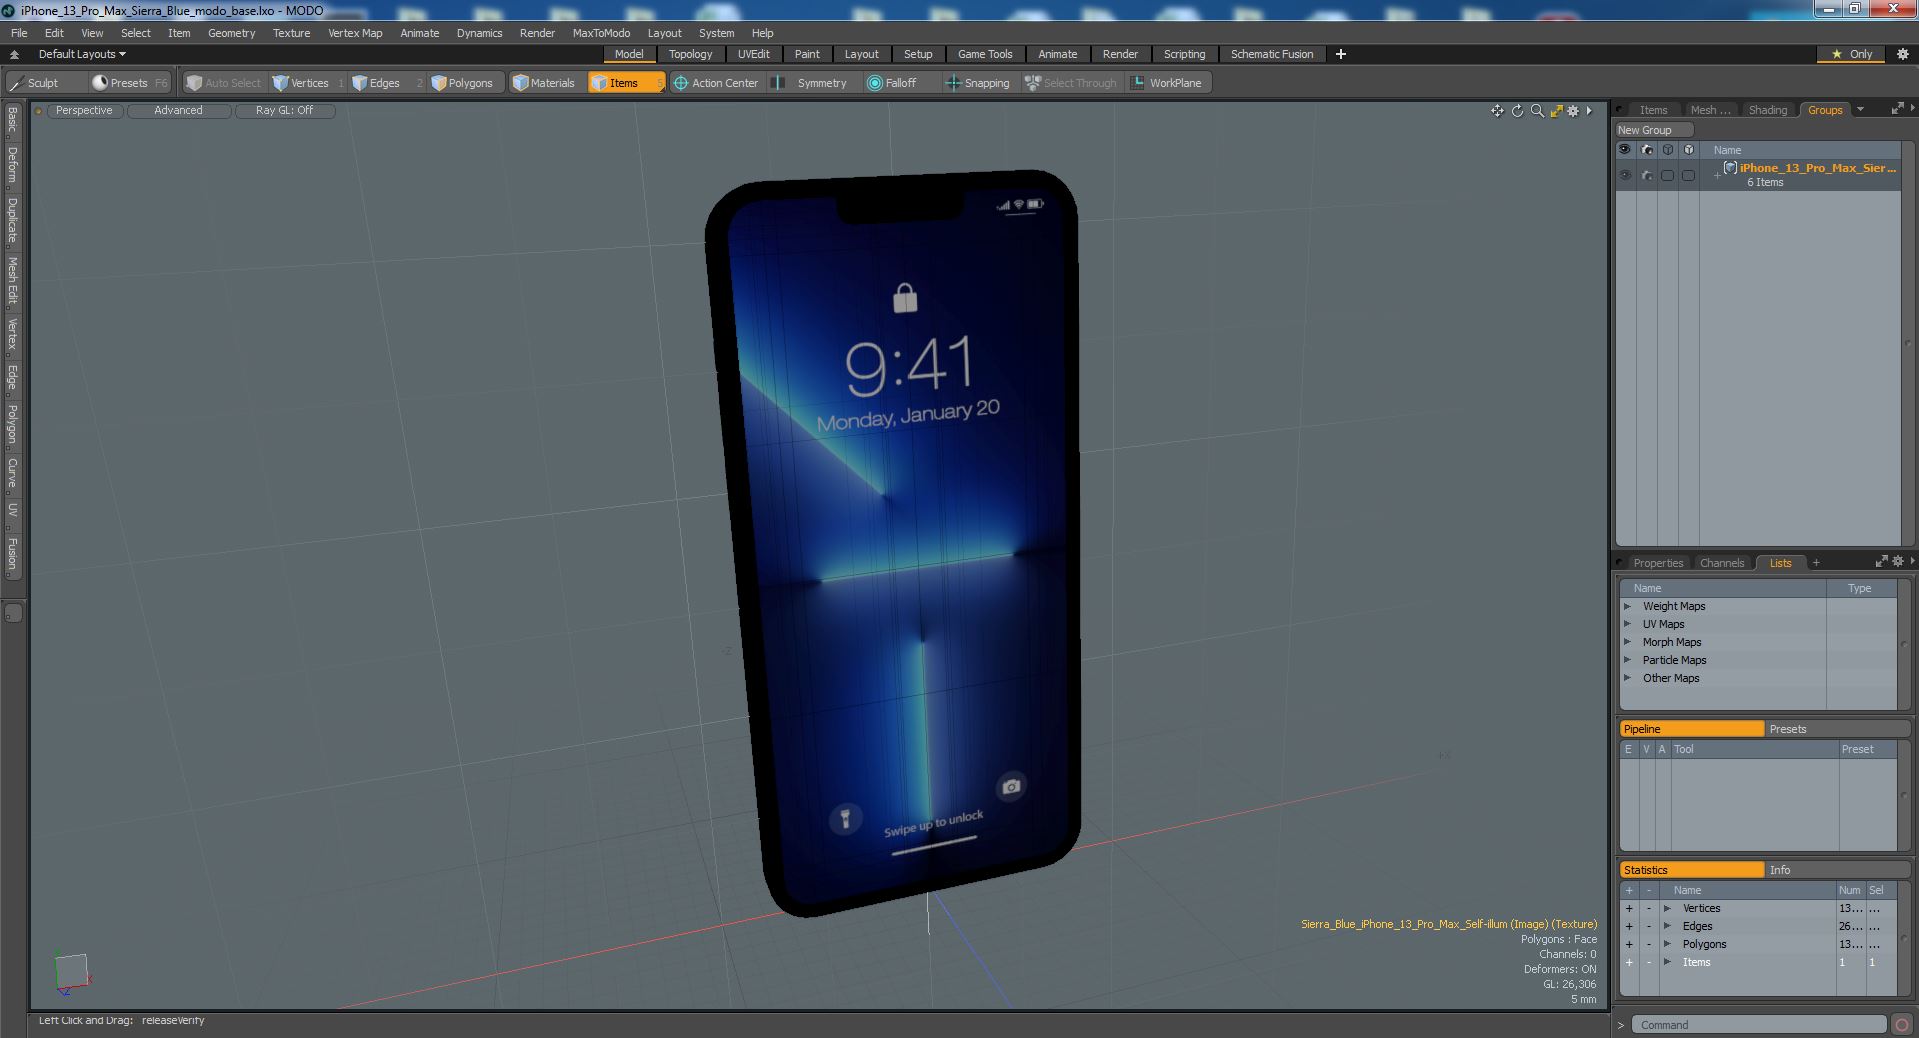Toggle visibility eye for iPhone_13_Pro_Max group
Screen dimensions: 1919x1038
1625,175
